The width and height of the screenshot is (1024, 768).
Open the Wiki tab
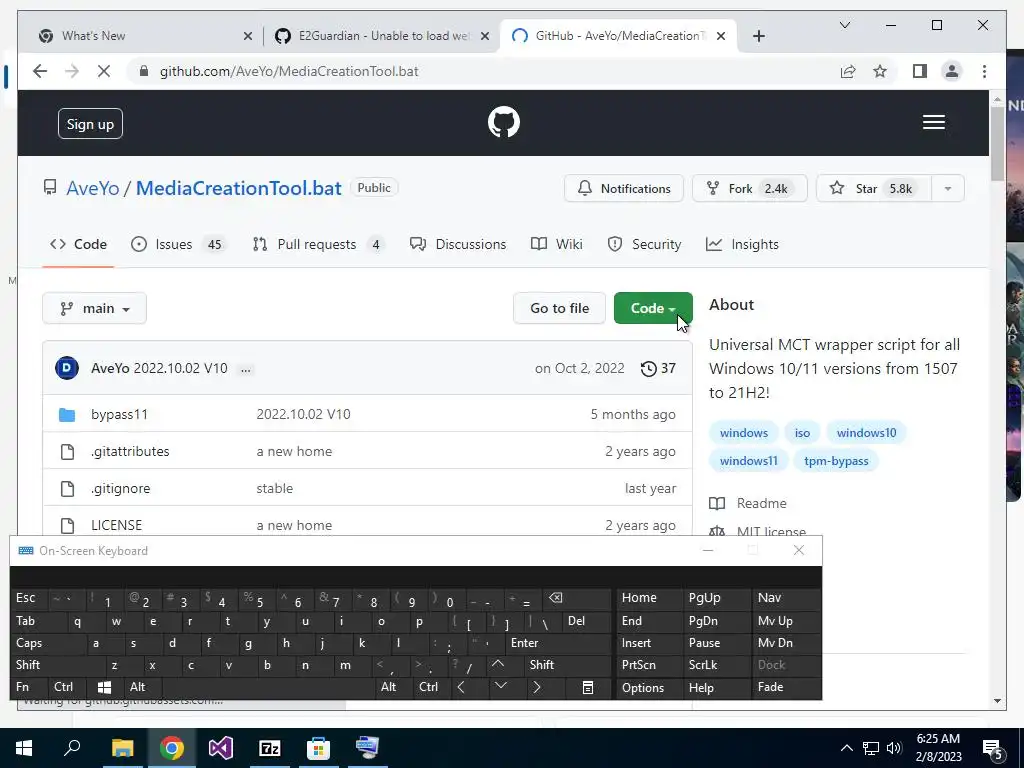click(556, 244)
